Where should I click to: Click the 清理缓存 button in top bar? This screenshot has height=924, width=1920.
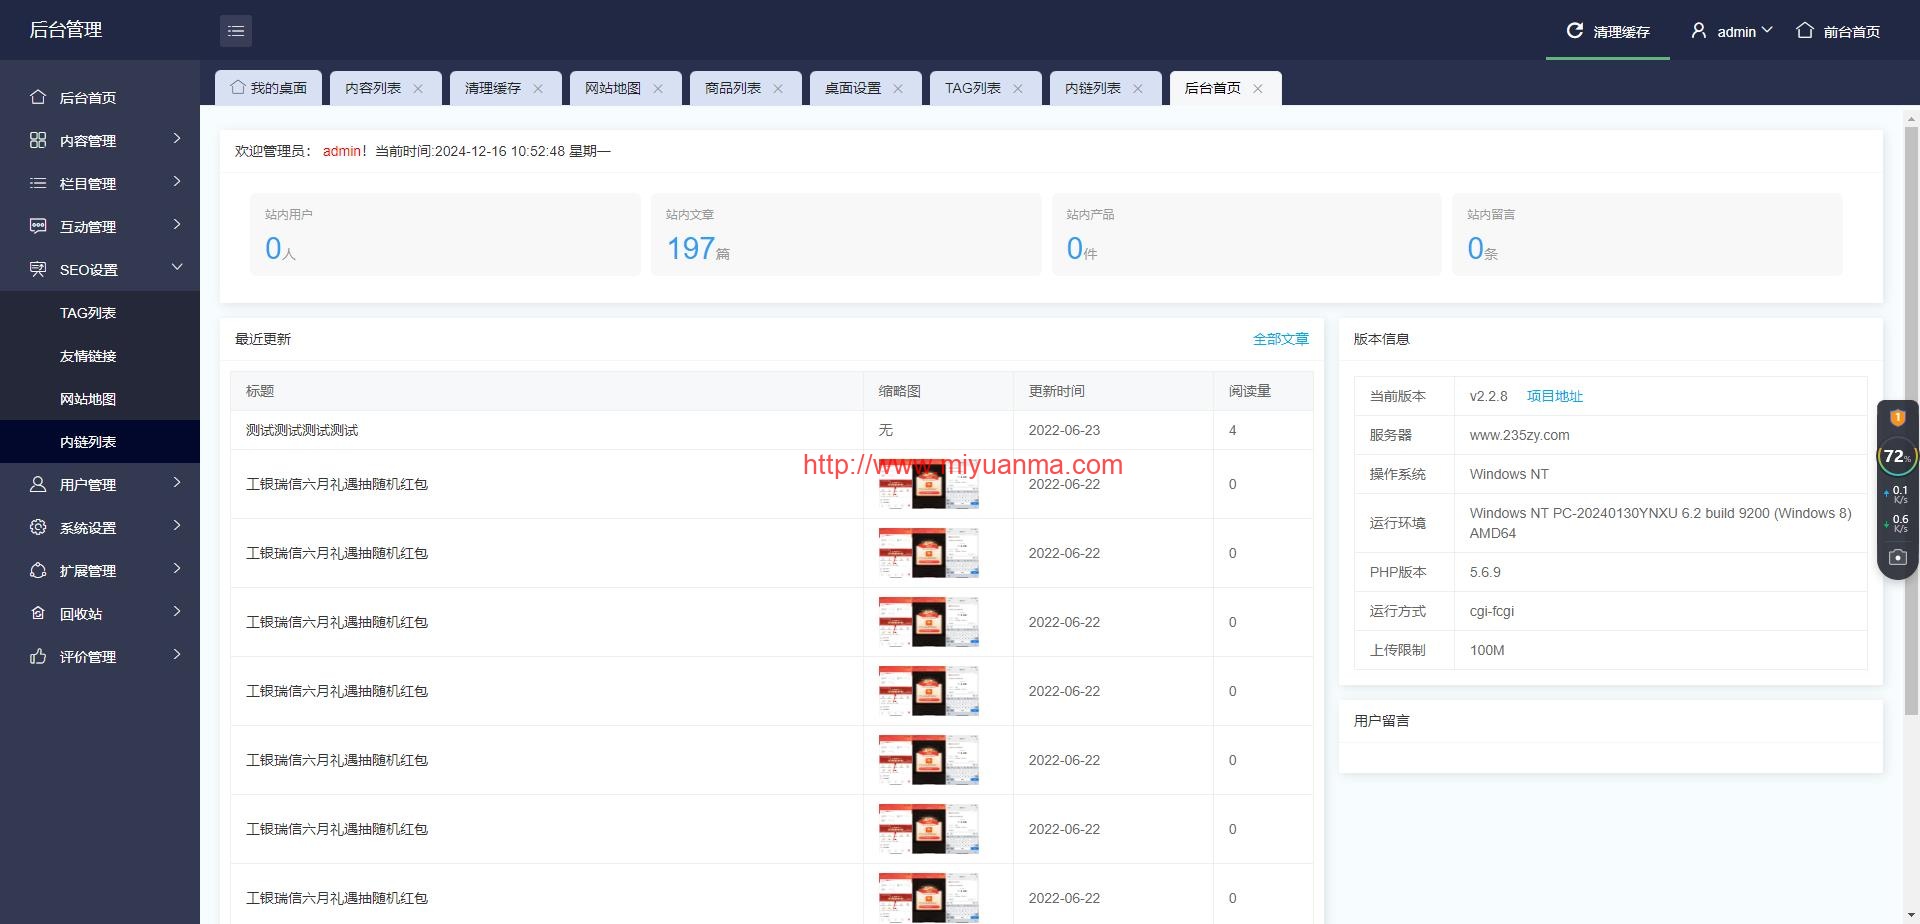(1608, 31)
